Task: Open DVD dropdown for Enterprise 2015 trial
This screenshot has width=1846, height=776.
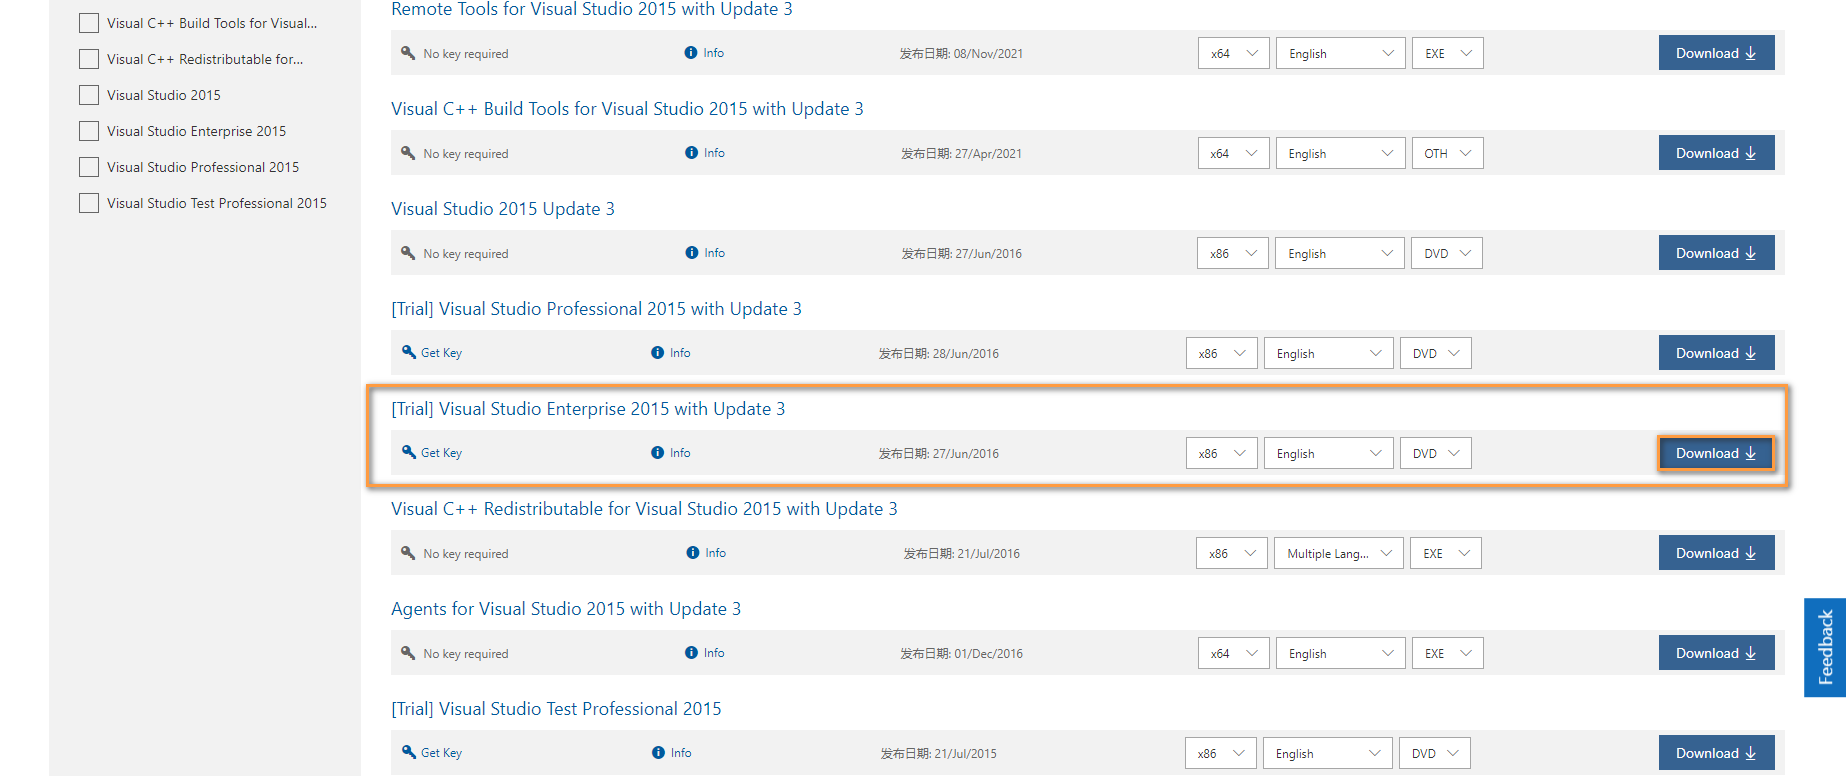Action: point(1436,453)
